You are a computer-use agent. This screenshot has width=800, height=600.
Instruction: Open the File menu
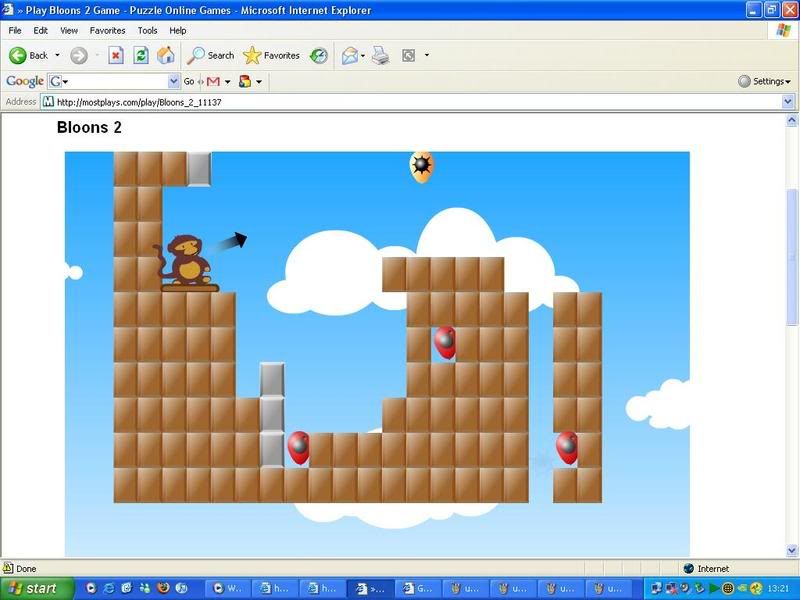(x=15, y=31)
